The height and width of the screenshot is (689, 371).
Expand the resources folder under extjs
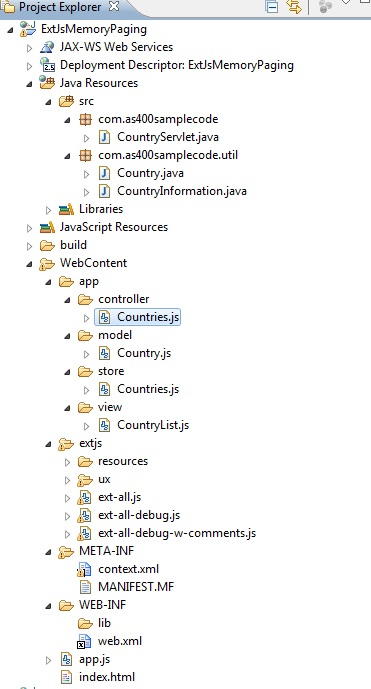pos(68,462)
